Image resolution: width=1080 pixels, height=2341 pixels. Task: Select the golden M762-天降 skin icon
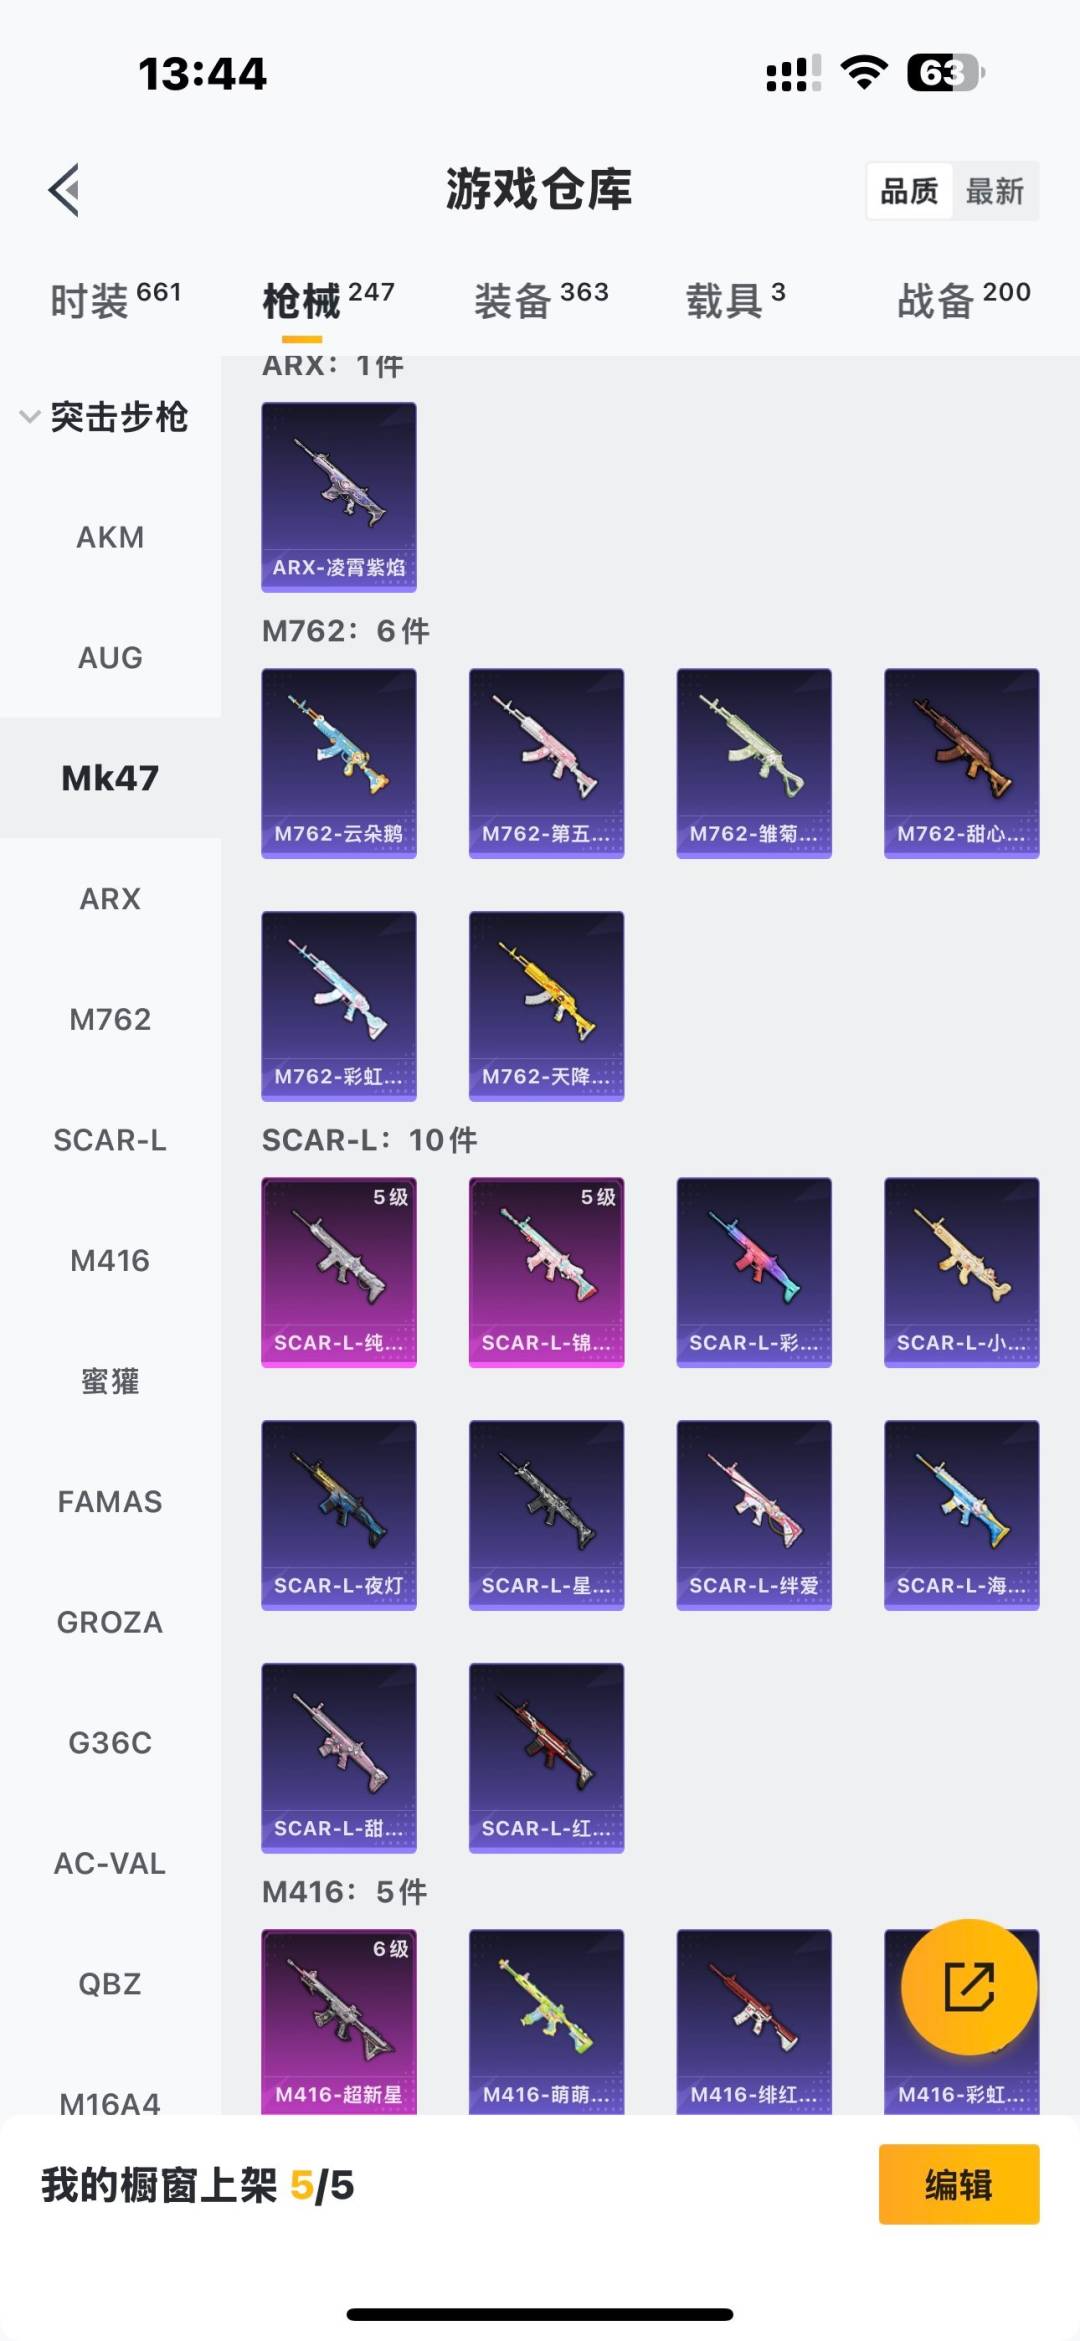click(x=546, y=1006)
